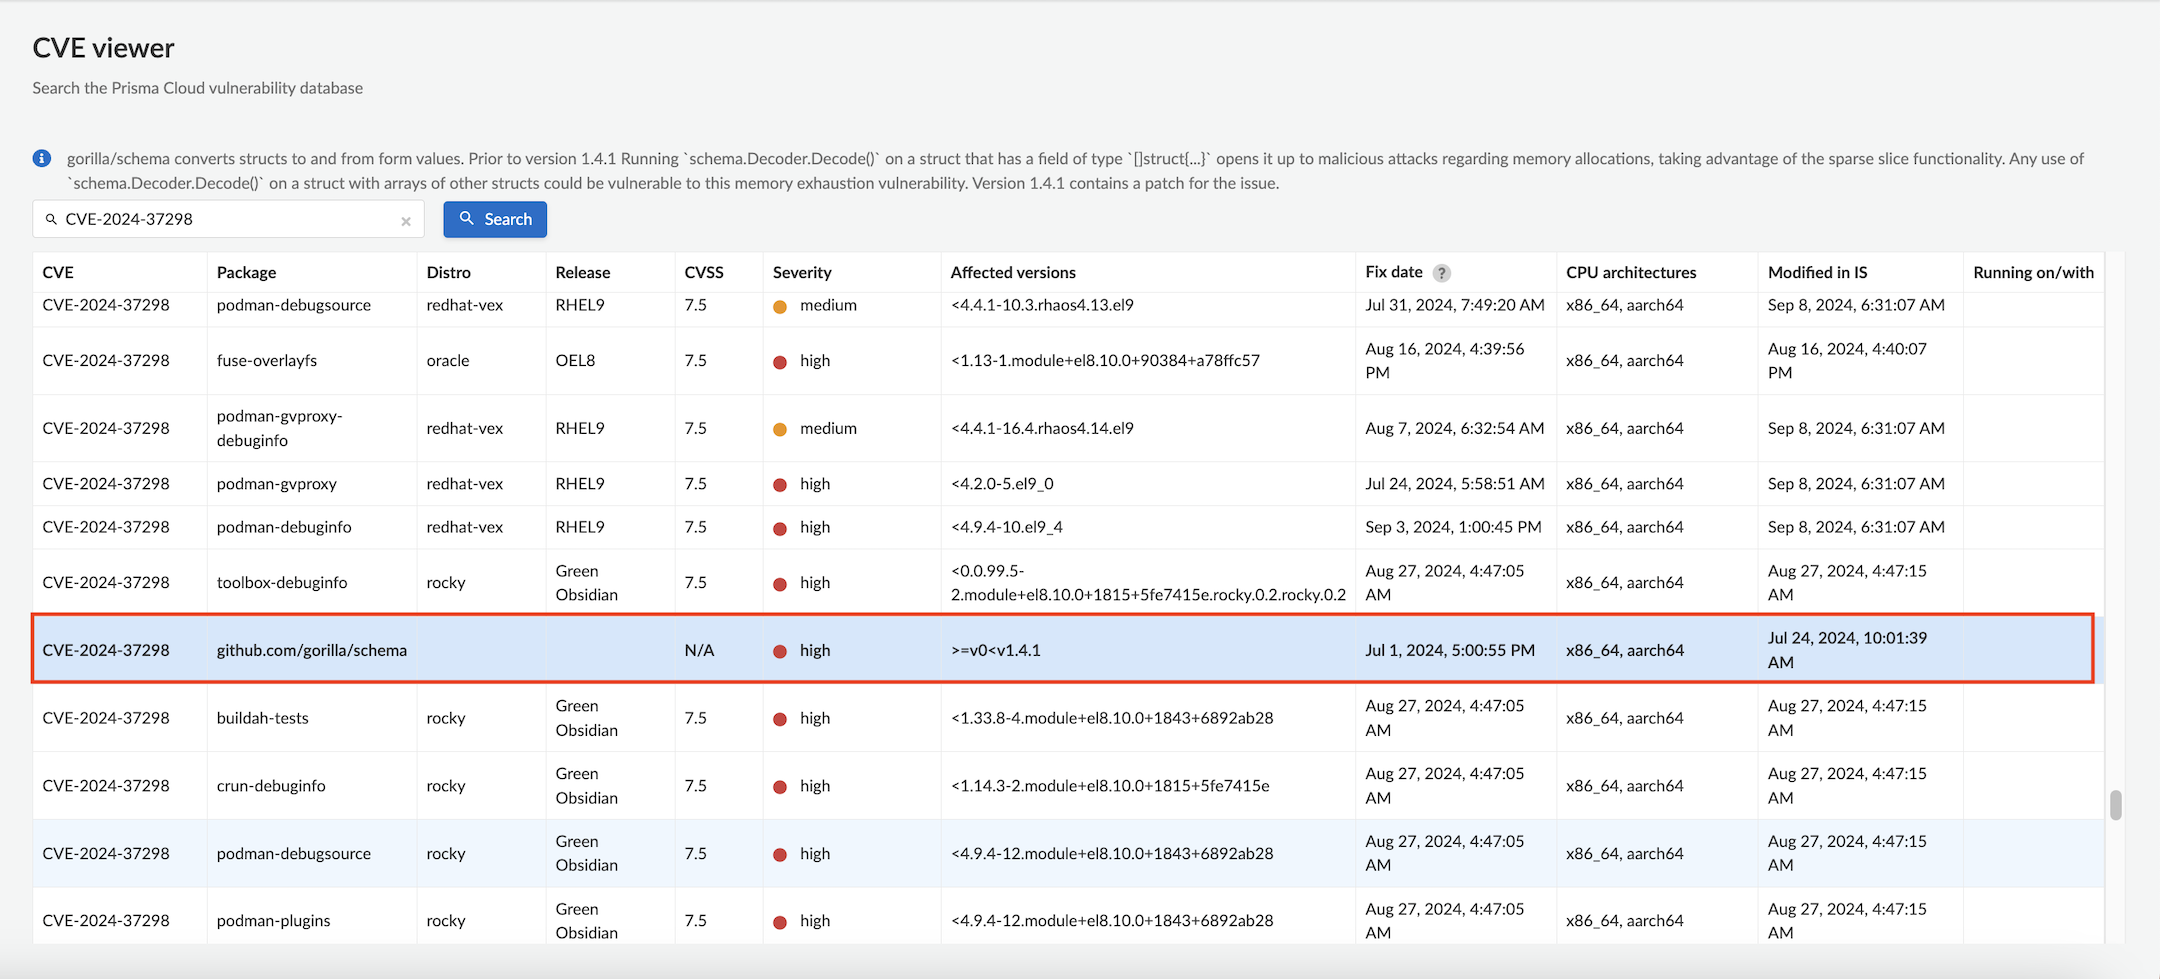2160x979 pixels.
Task: Click the orange severity dot for podman-gvproxy-debuginfo
Action: pos(780,429)
